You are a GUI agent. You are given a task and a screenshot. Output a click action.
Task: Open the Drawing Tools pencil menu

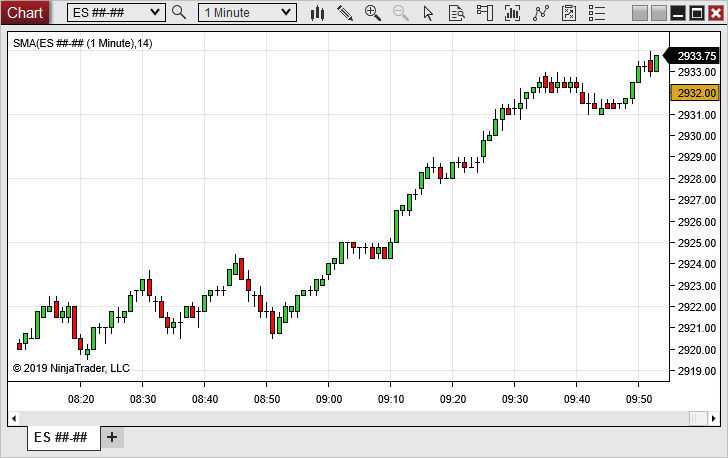[x=345, y=13]
